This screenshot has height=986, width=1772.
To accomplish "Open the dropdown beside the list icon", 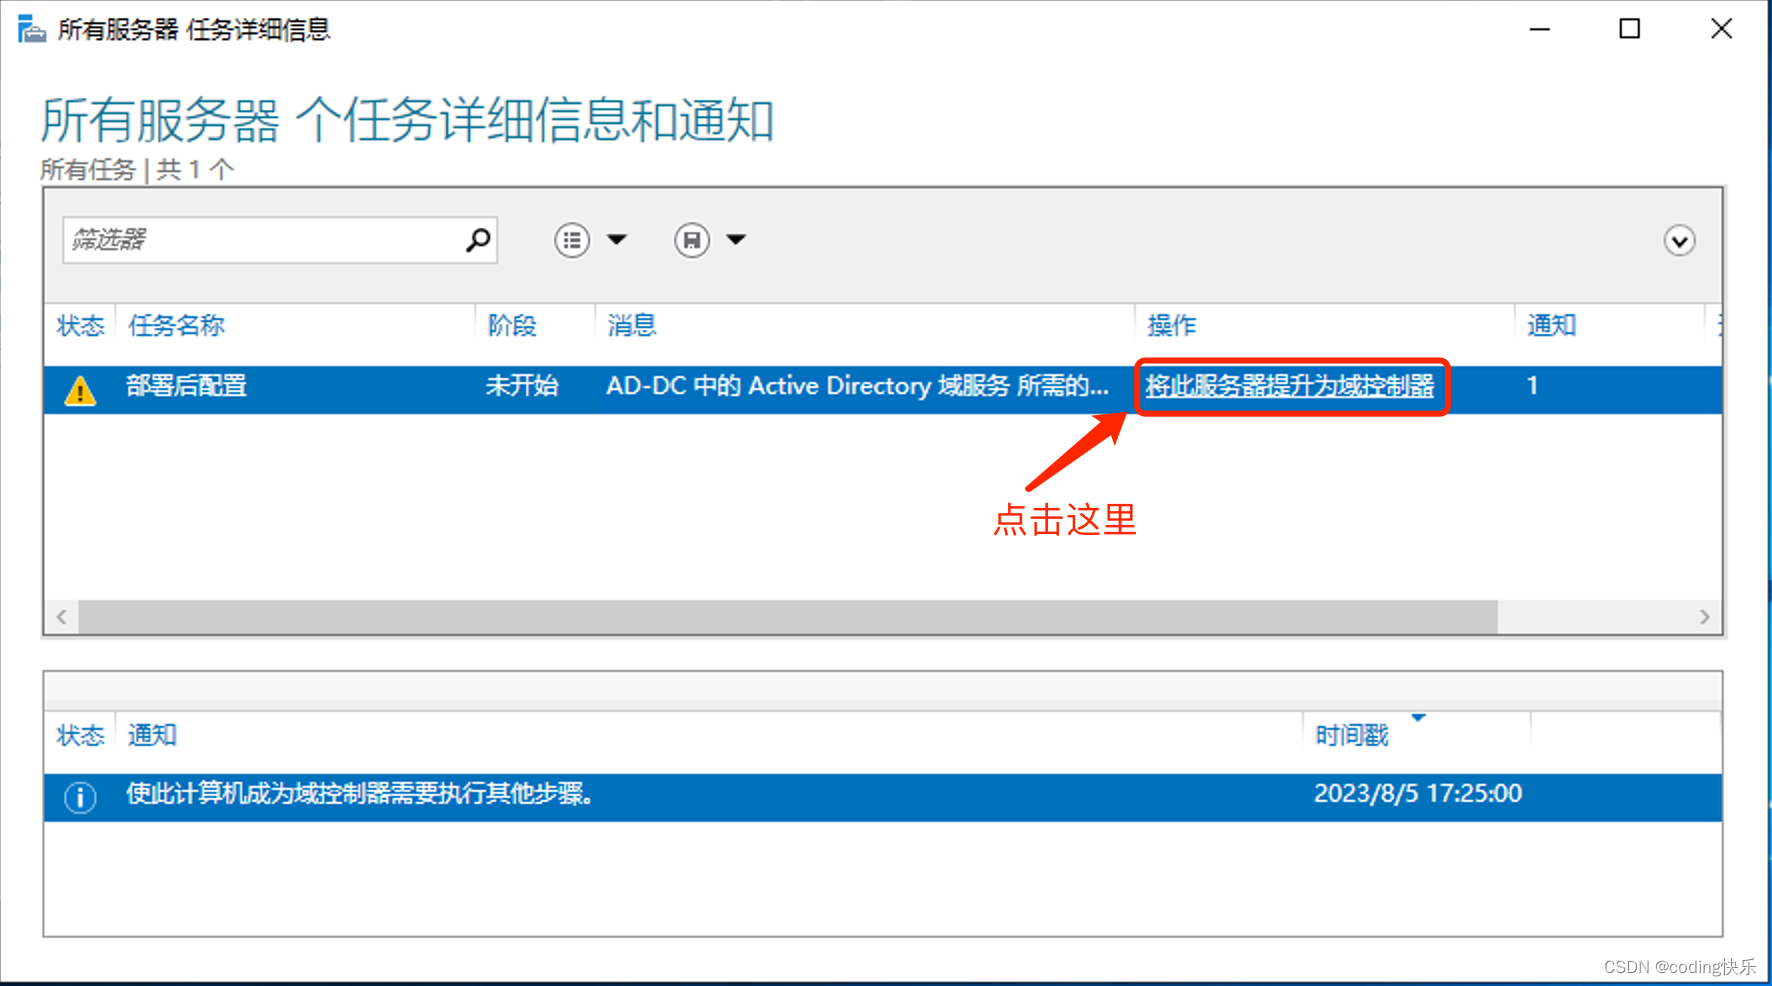I will pos(619,240).
